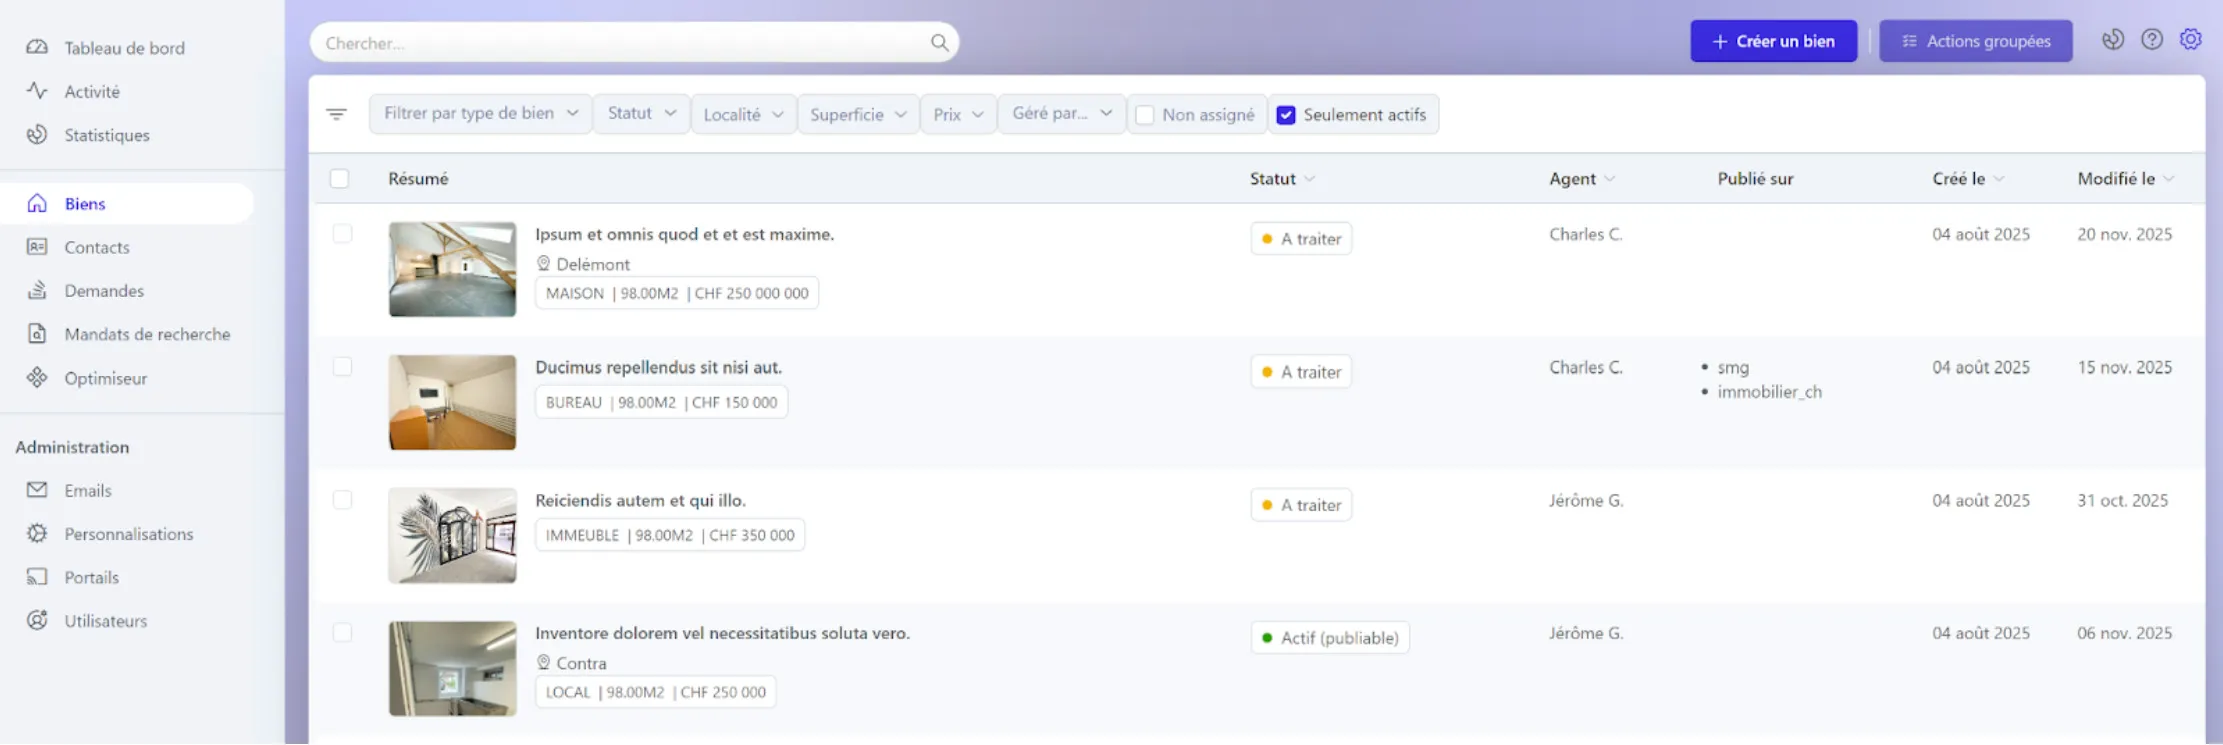Click thumbnail of the BUREAU listing
Screen dimensions: 2223x745
point(452,402)
